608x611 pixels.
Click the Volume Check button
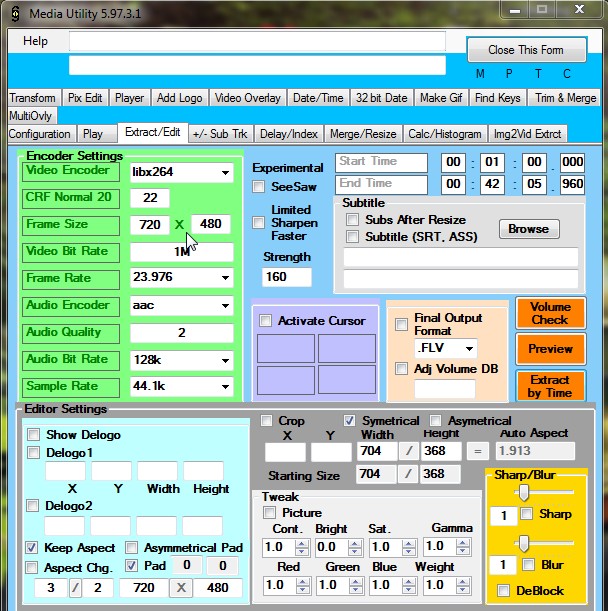[x=550, y=313]
